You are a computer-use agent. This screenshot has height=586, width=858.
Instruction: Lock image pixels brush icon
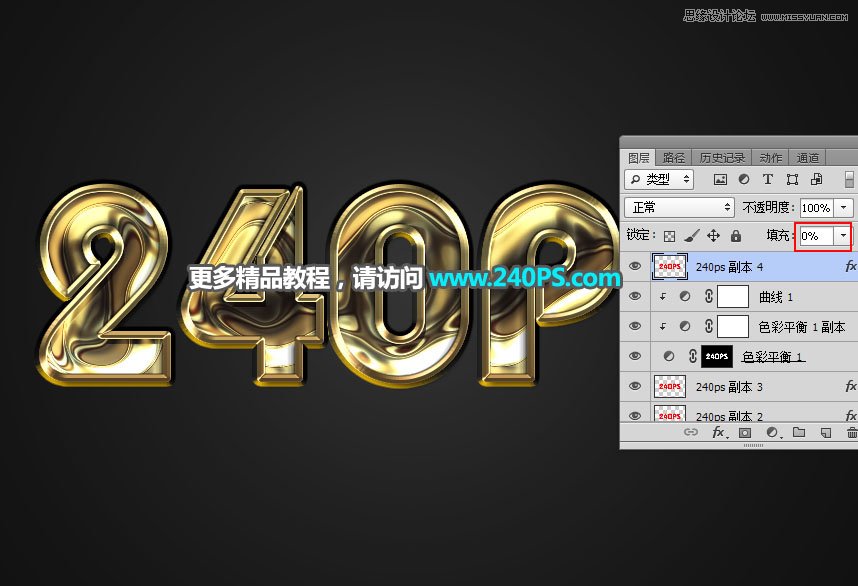click(x=691, y=236)
